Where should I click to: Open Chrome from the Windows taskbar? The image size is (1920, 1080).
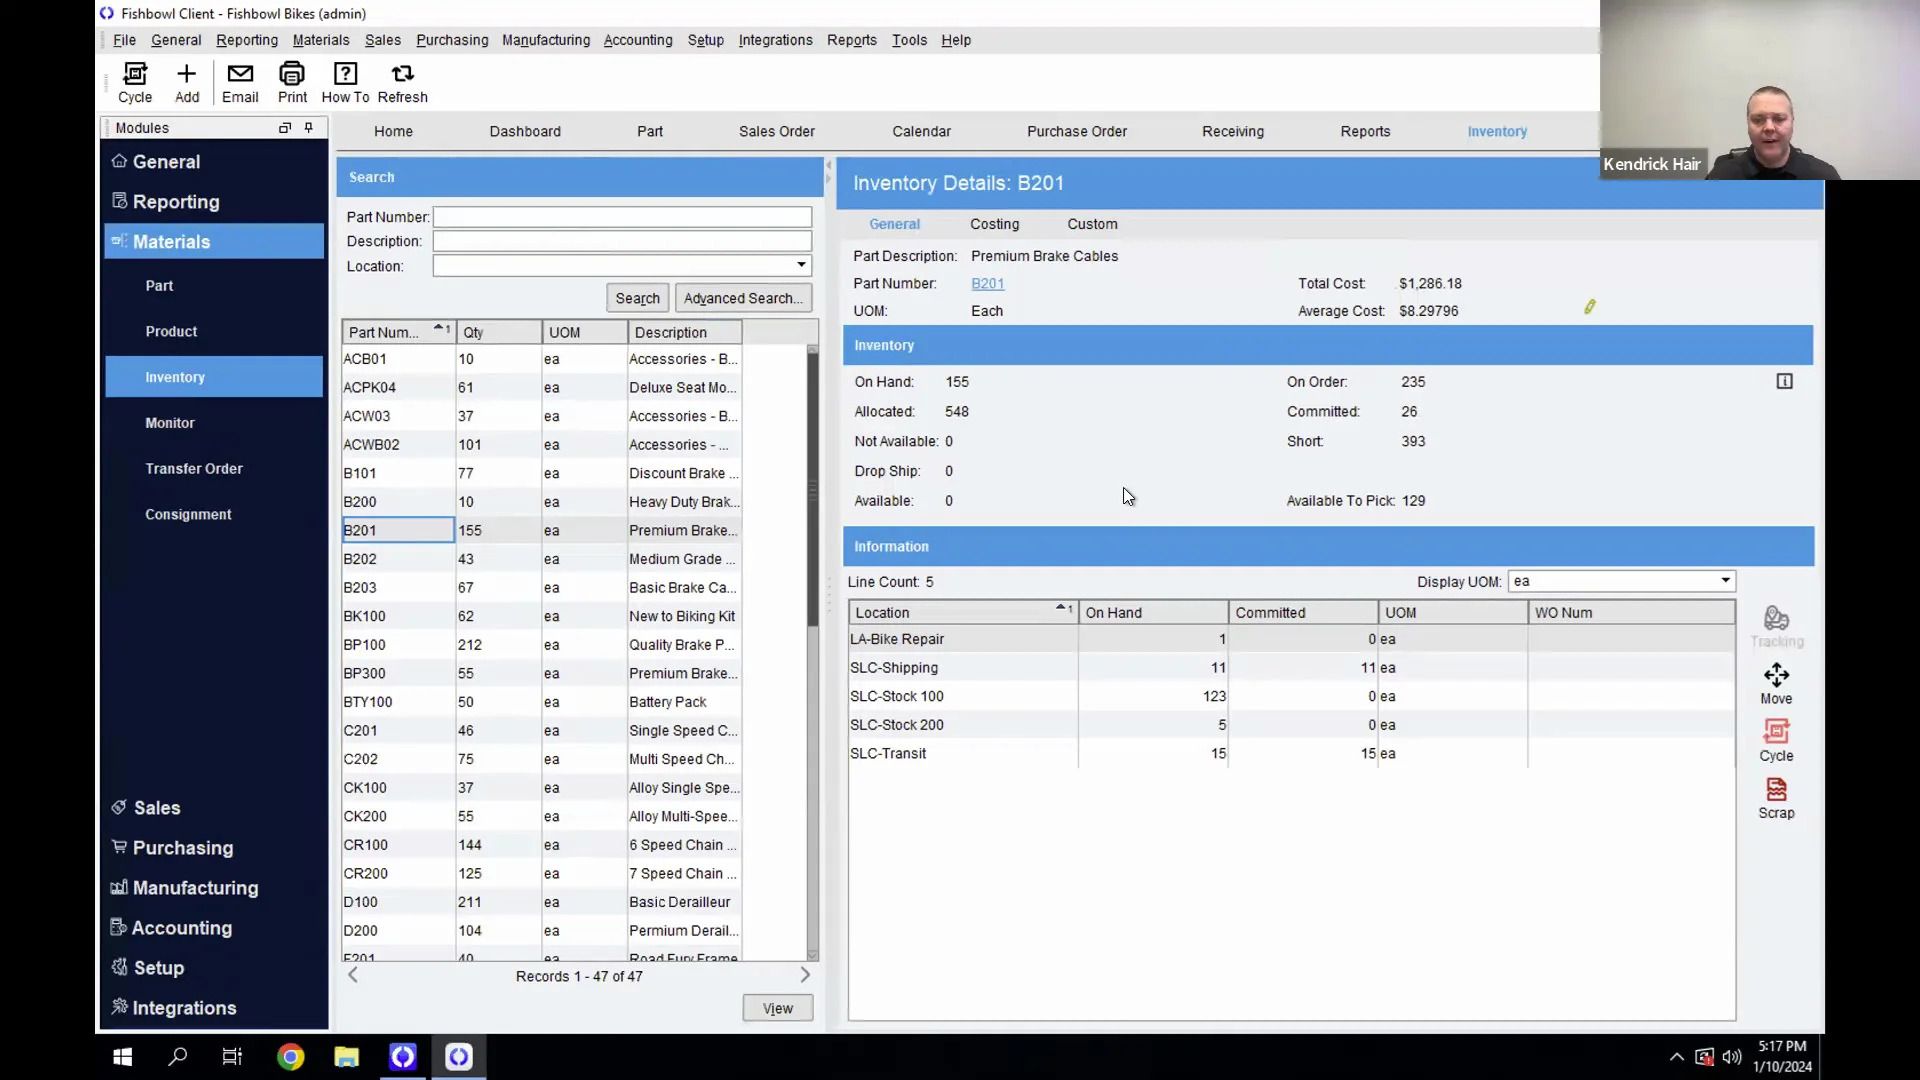tap(291, 1057)
